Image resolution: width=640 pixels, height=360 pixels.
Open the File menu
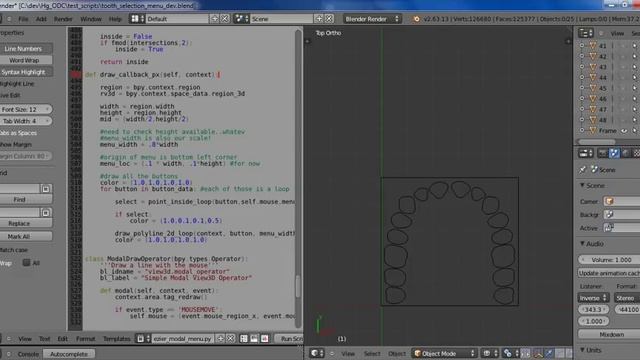pos(23,19)
